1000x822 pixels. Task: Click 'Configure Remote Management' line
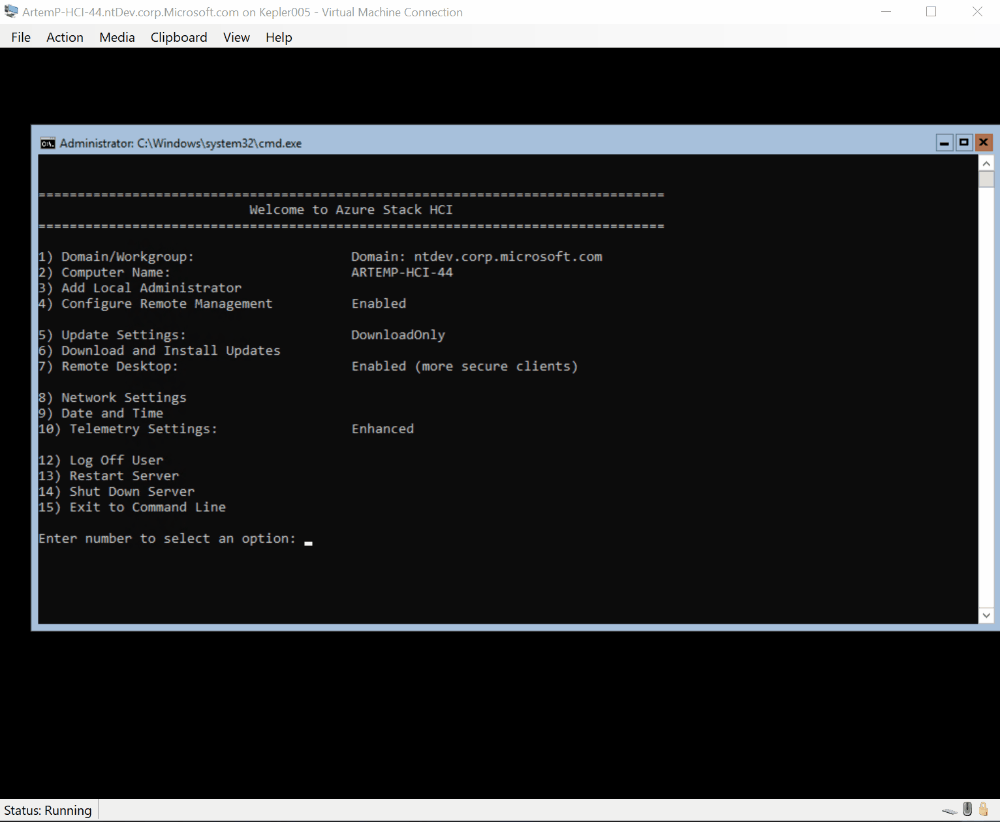[x=155, y=304]
